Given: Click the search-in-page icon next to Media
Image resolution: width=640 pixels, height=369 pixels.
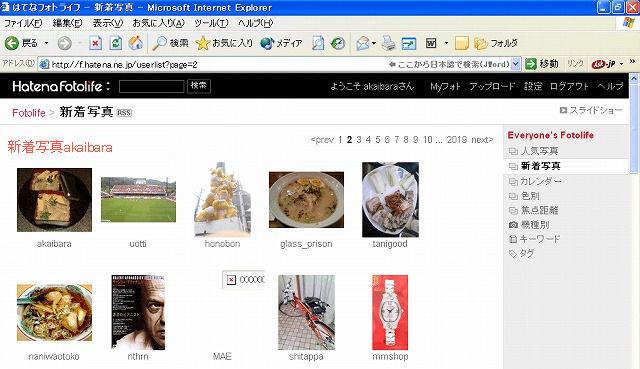Looking at the screenshot, I should pyautogui.click(x=318, y=43).
